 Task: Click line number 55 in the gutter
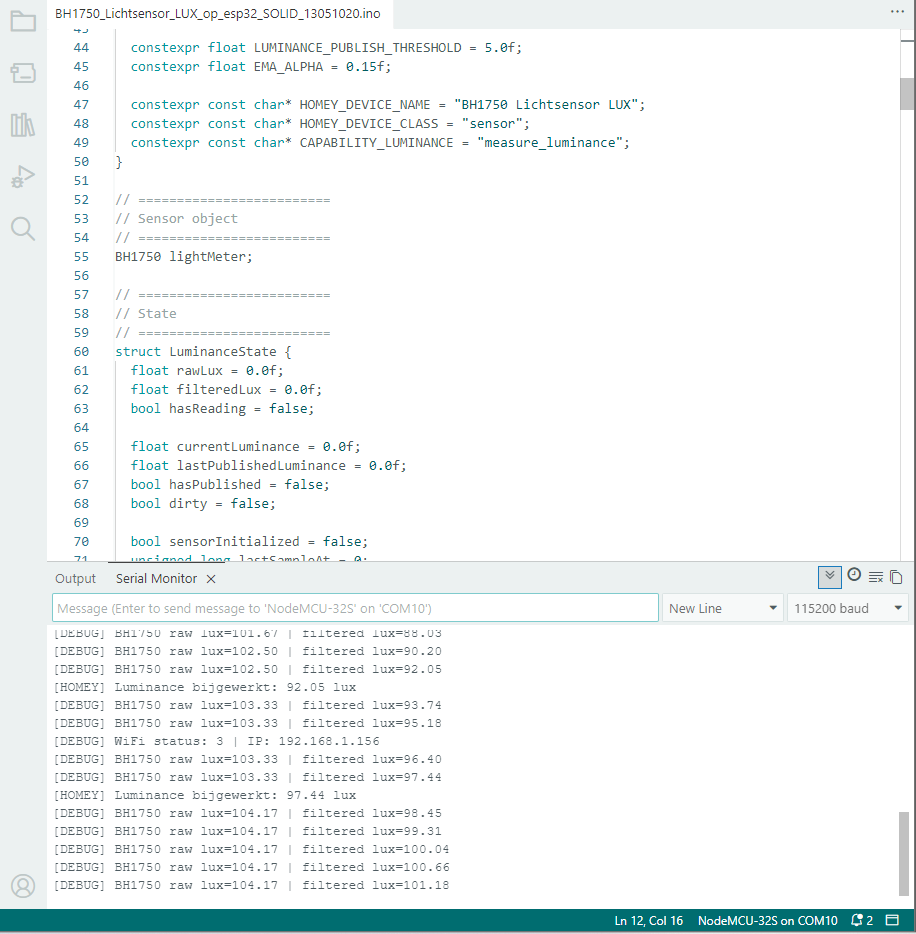[x=81, y=257]
